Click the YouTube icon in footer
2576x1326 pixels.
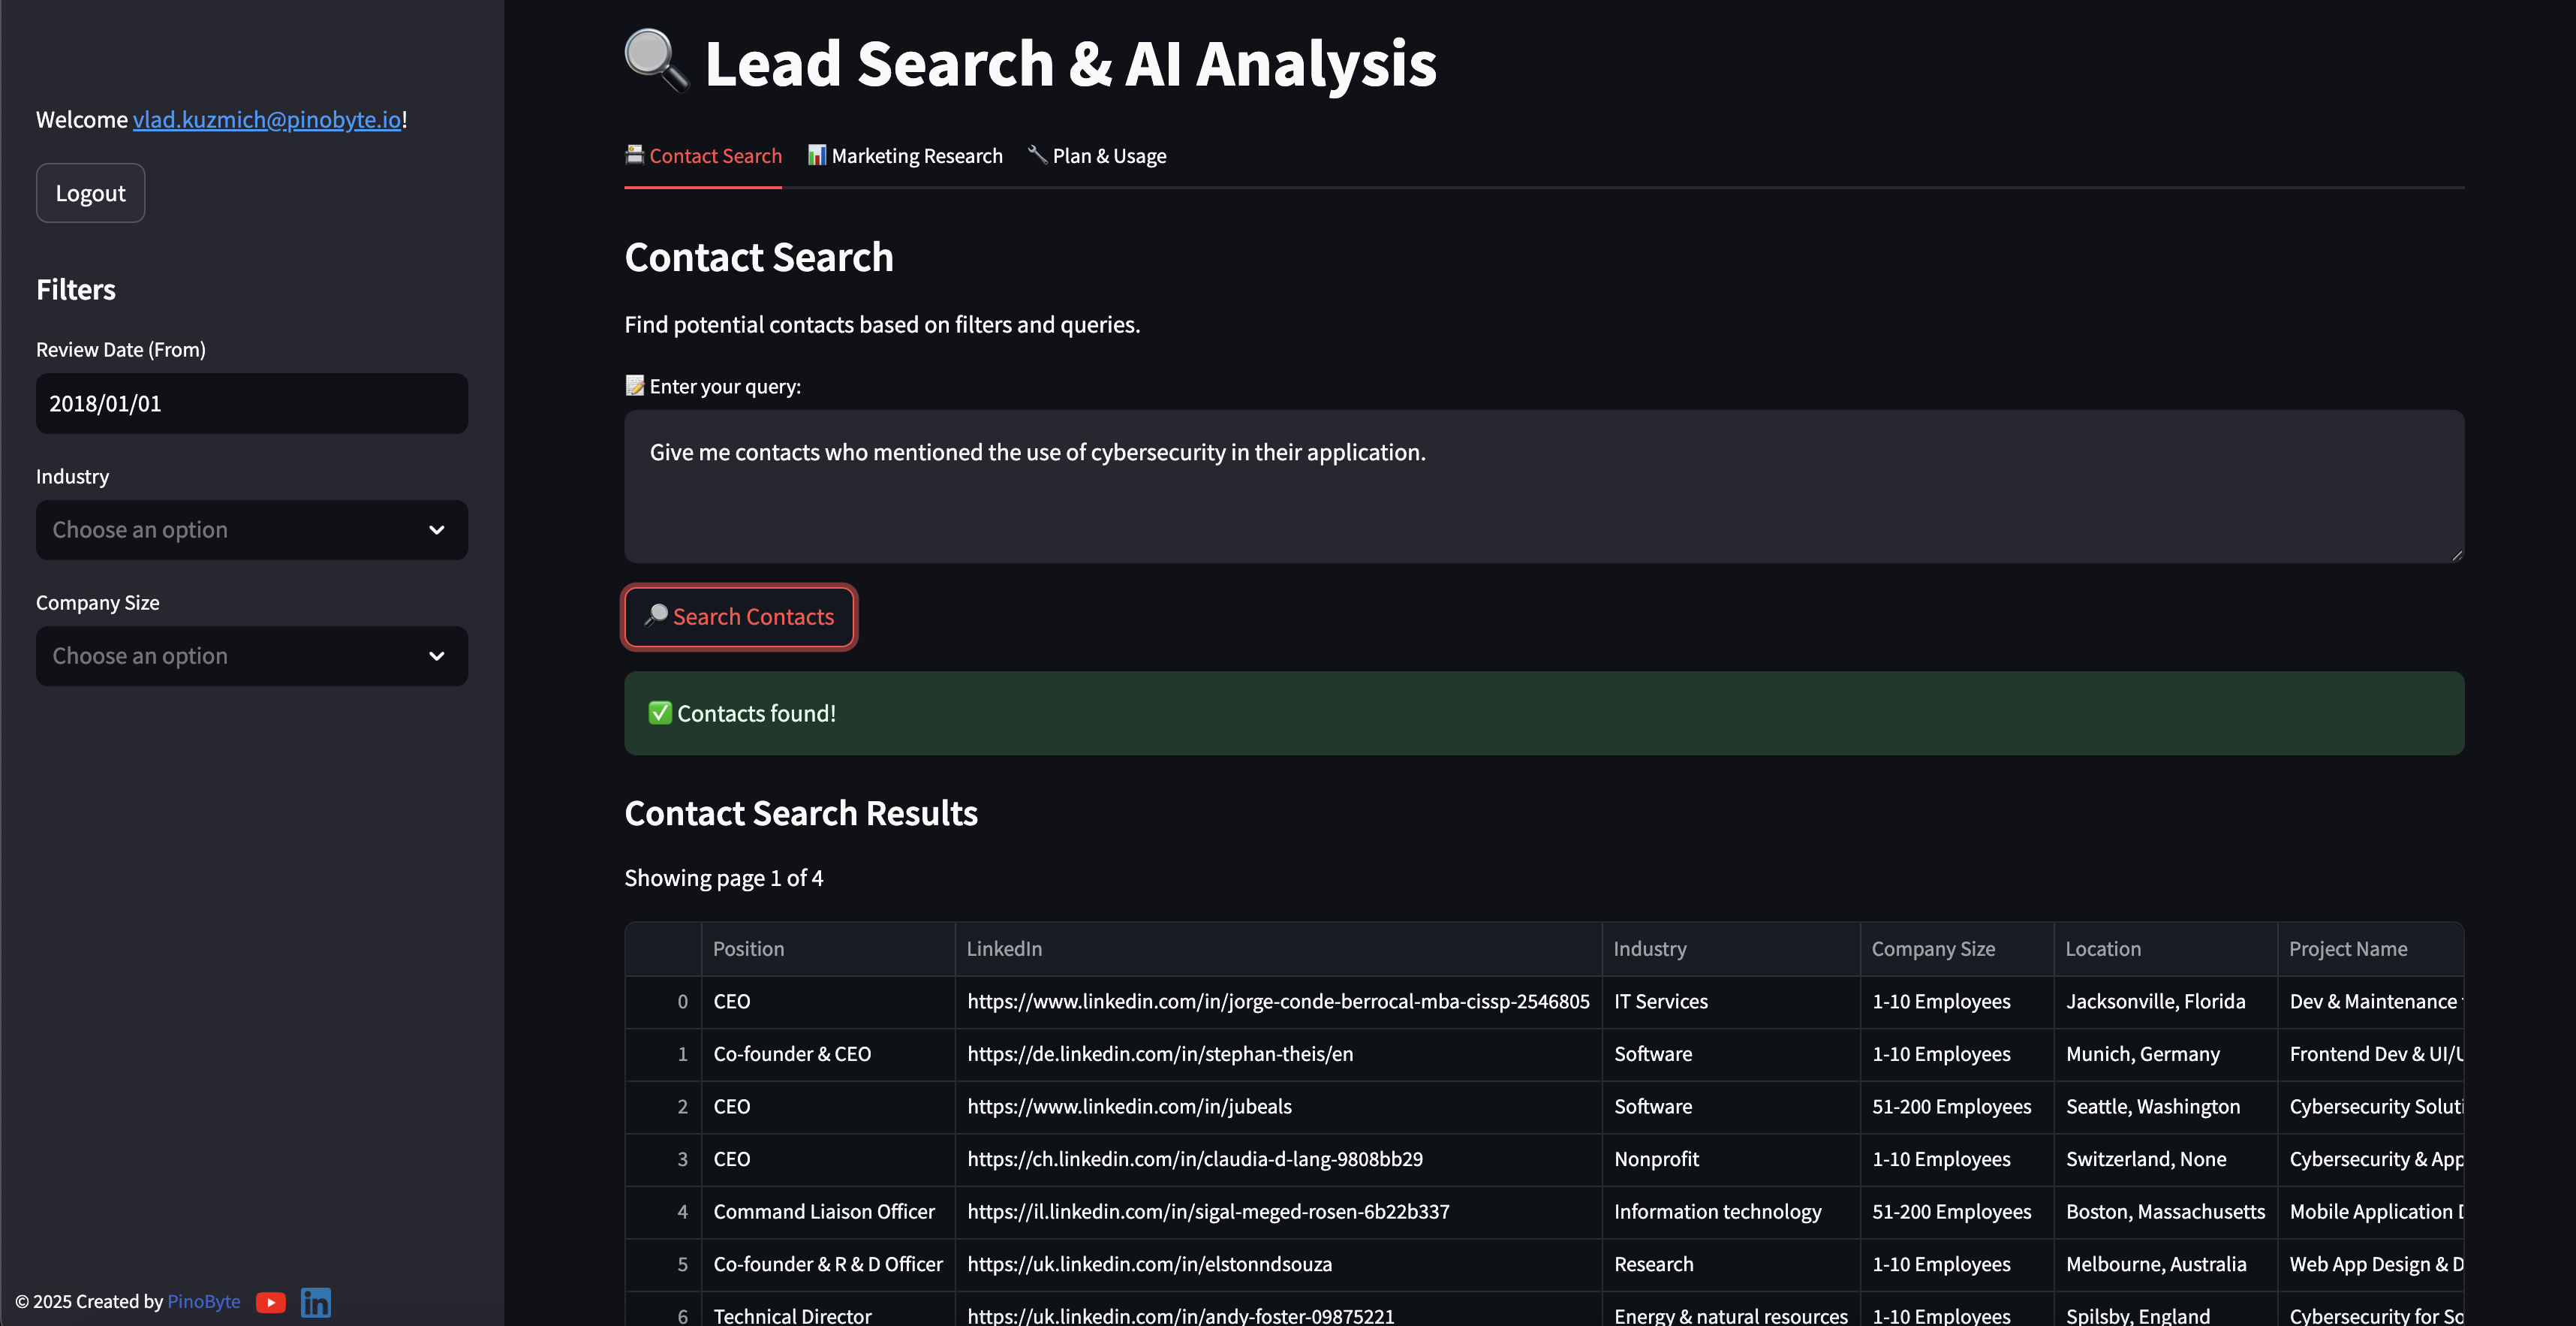(270, 1302)
